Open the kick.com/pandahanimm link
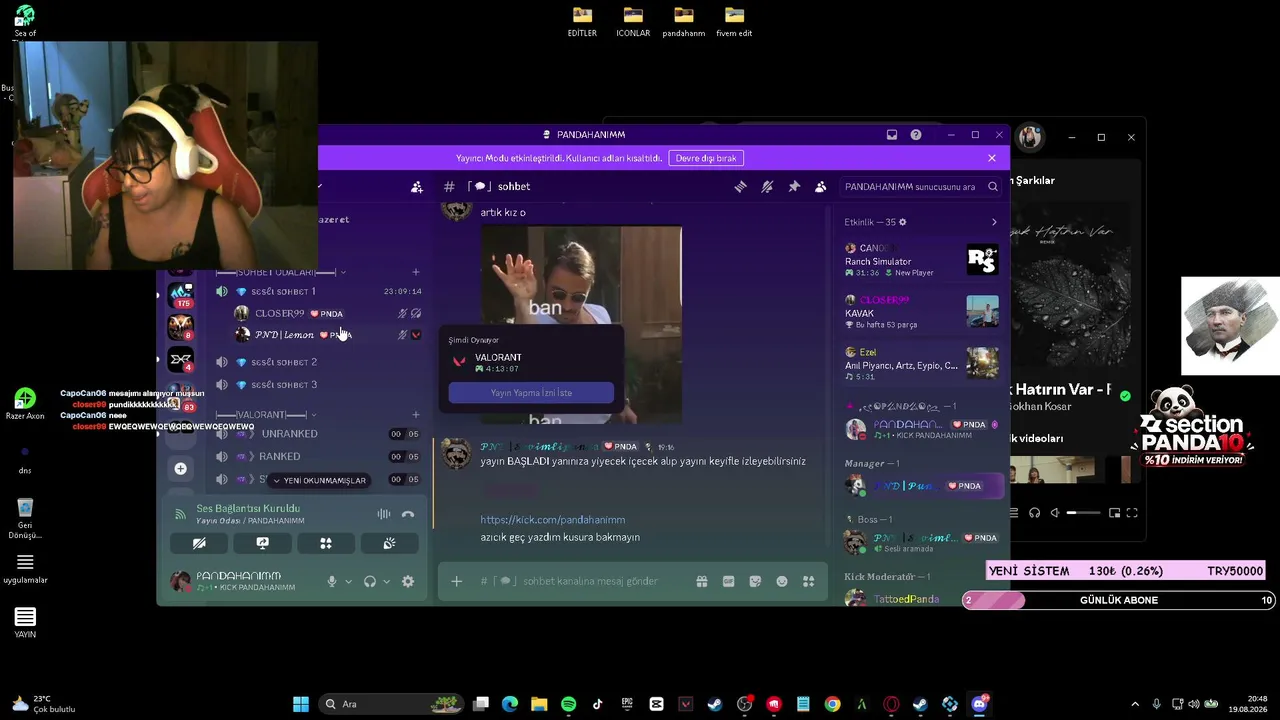 tap(553, 520)
